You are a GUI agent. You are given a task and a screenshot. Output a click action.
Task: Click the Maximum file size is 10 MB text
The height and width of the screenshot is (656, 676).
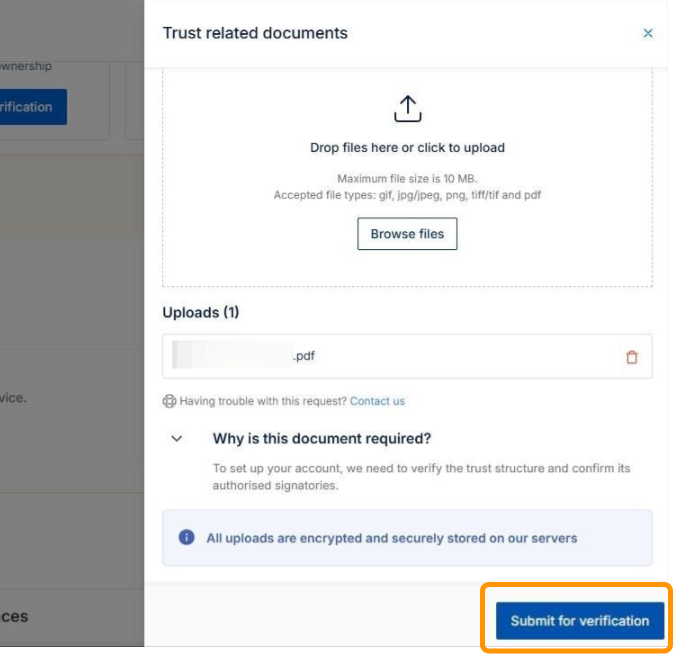[x=407, y=179]
